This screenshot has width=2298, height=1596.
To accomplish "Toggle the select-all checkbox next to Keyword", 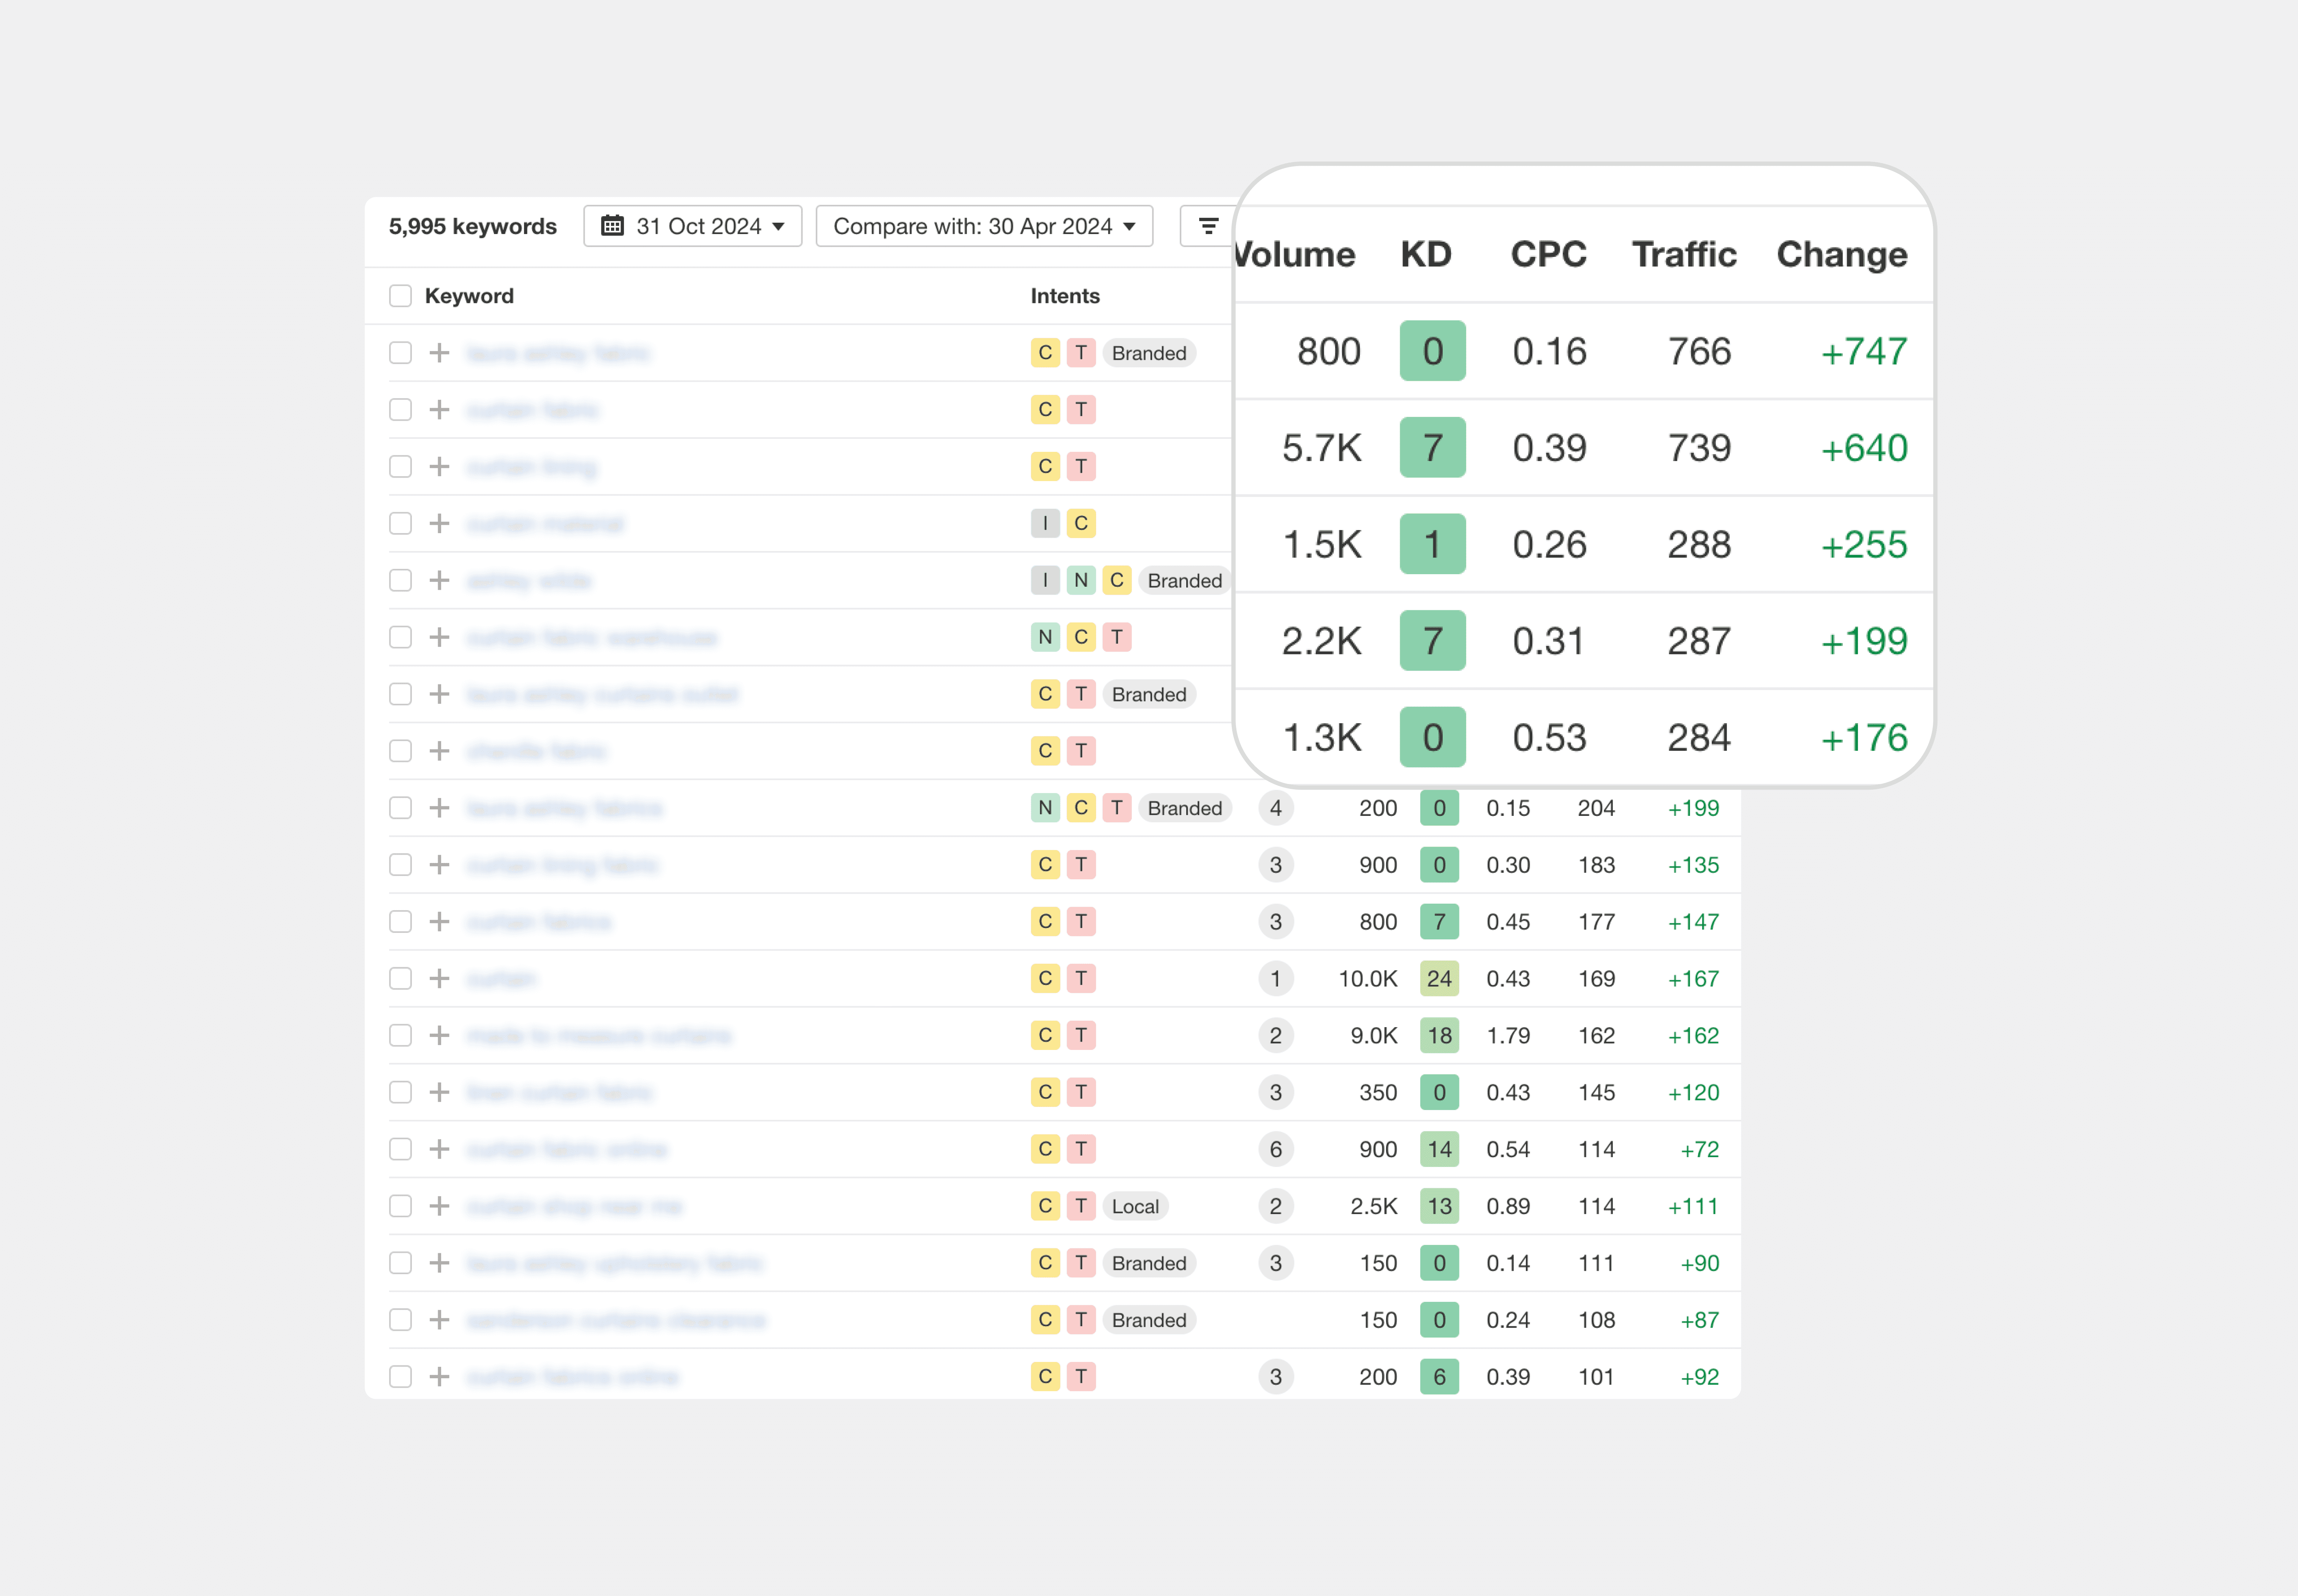I will (x=400, y=296).
